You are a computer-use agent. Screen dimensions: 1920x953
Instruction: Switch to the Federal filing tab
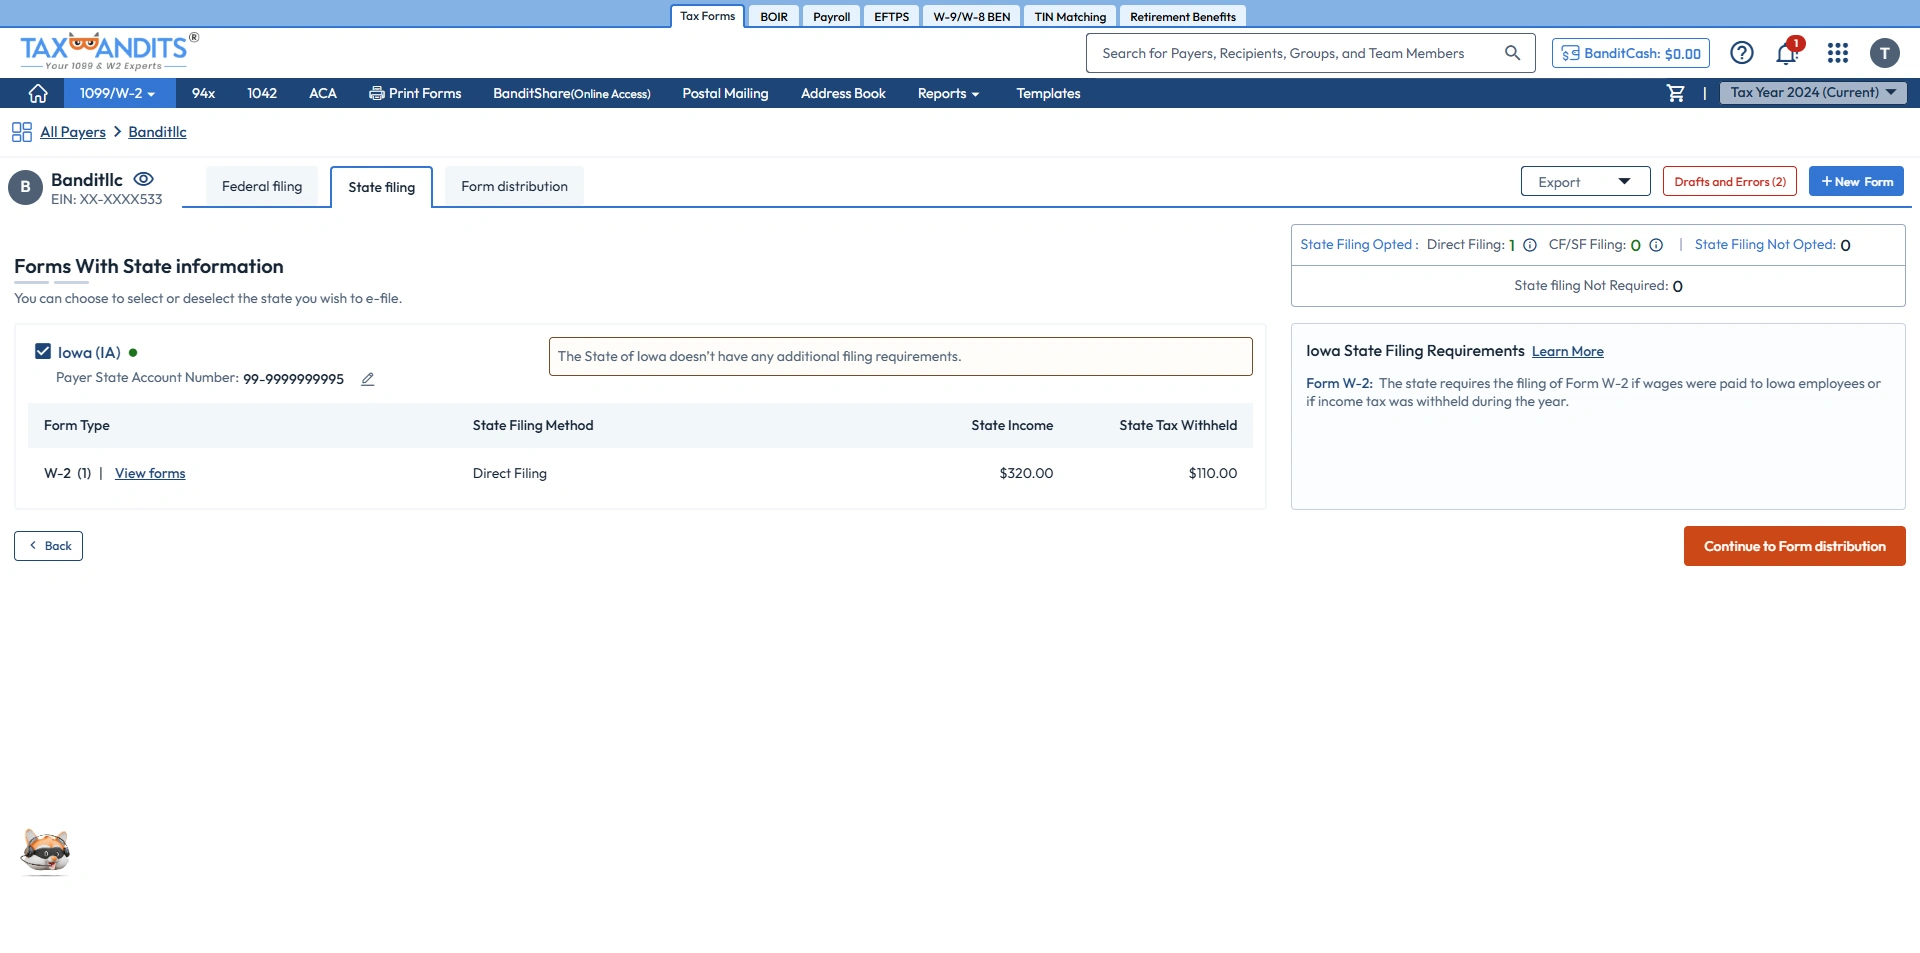tap(262, 187)
